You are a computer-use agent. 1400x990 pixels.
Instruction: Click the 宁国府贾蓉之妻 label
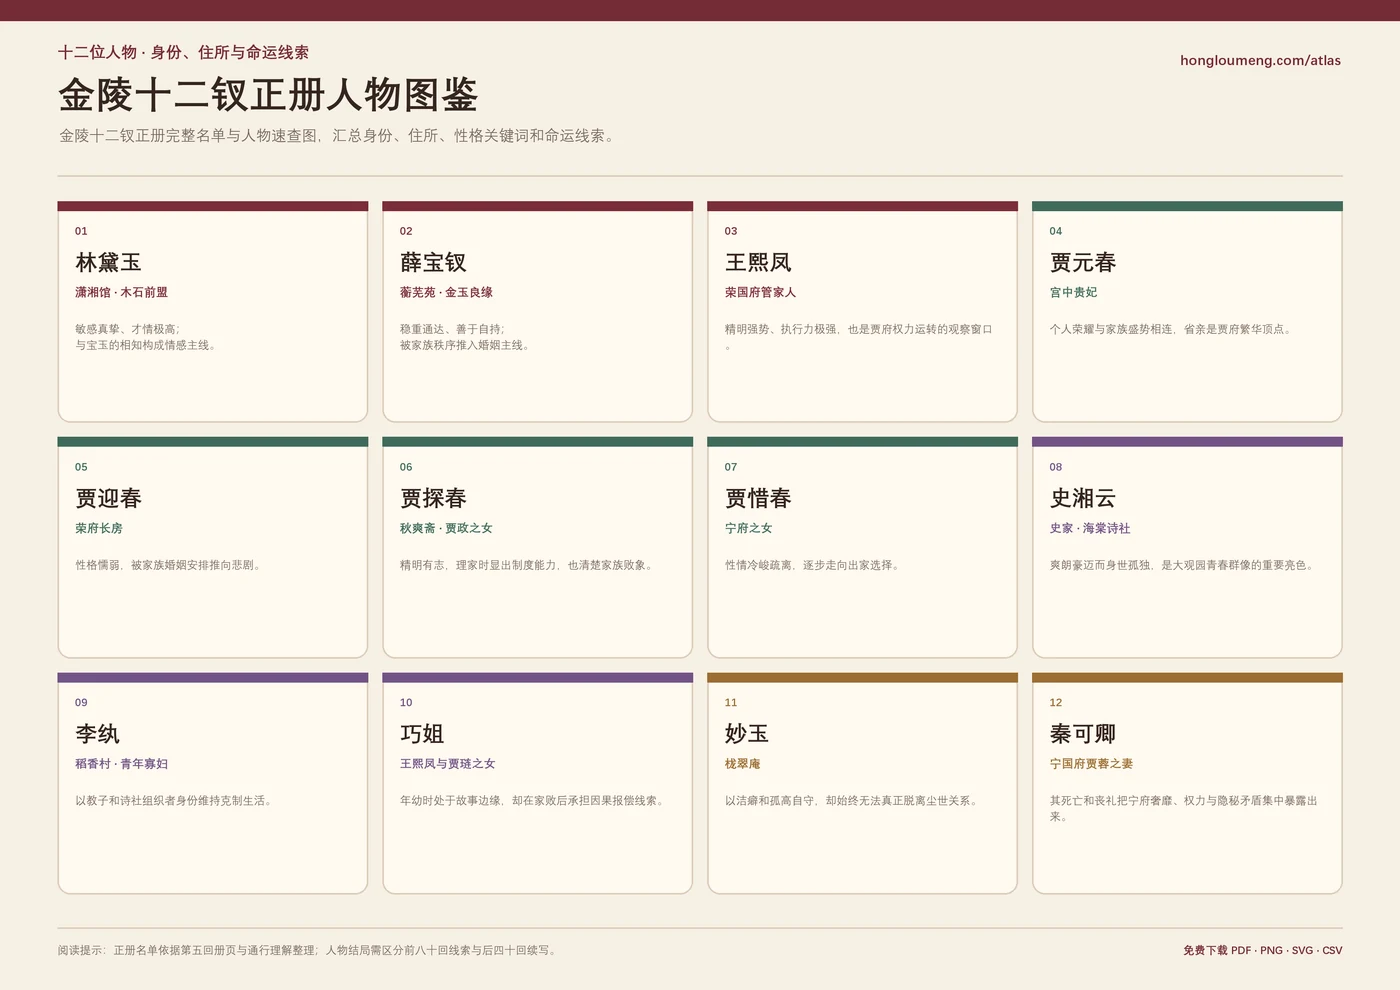click(1091, 763)
